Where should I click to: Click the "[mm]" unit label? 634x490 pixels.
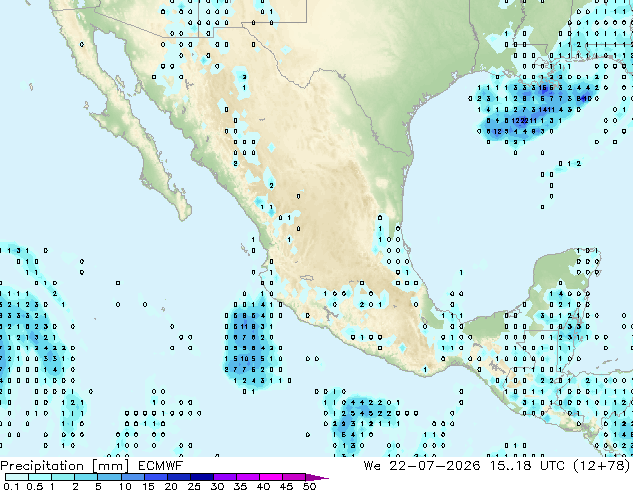pos(110,466)
